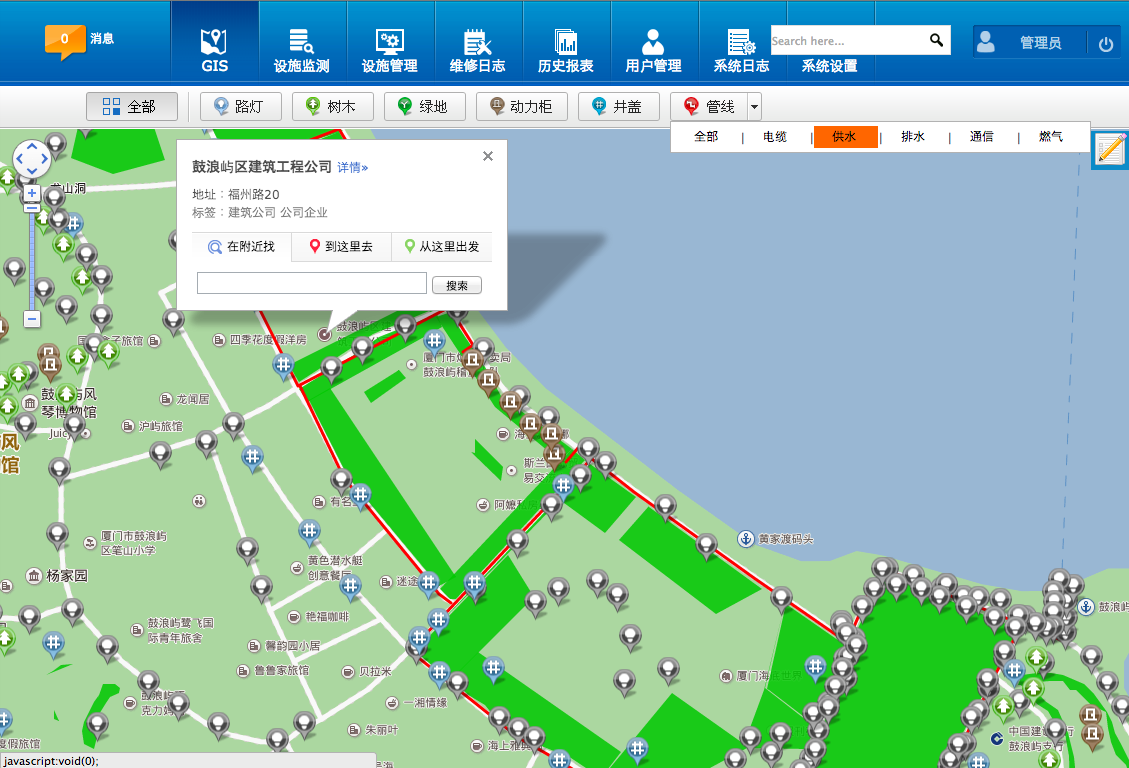Click the map edit pencil icon
This screenshot has height=768, width=1129.
click(1110, 149)
